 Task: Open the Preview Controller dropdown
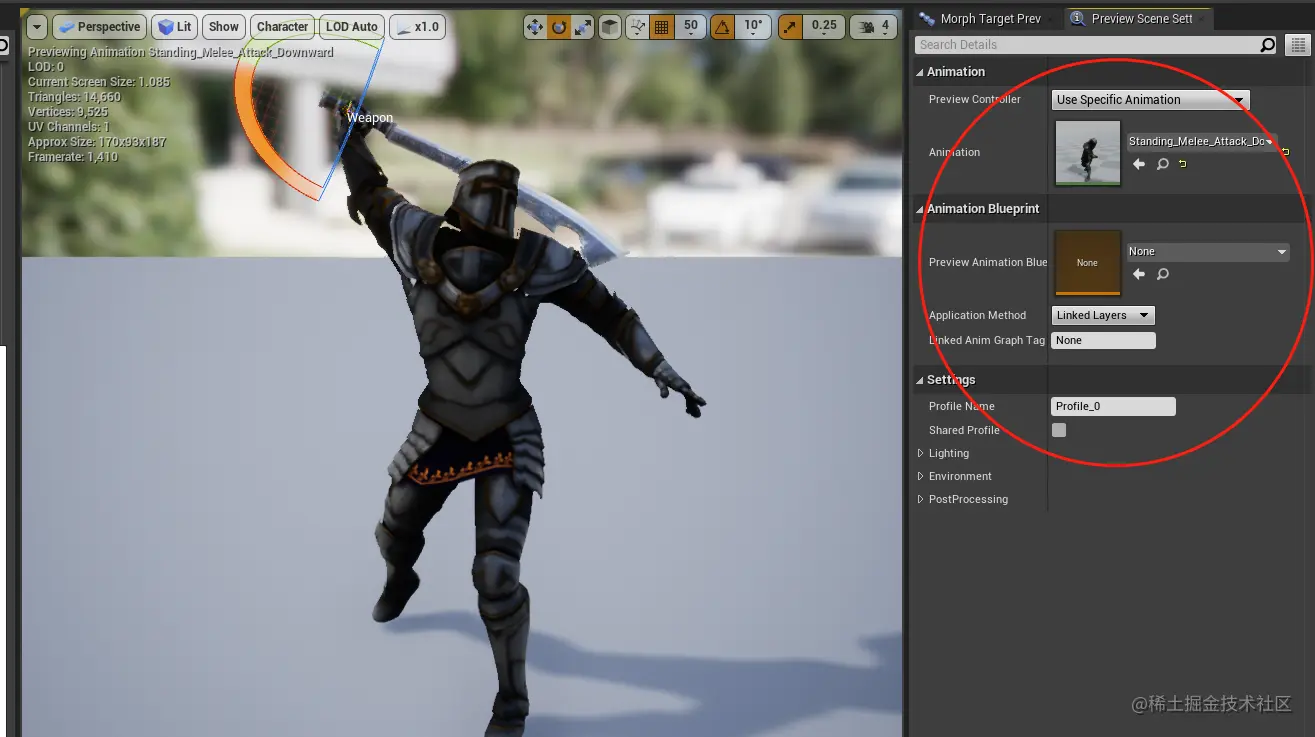pyautogui.click(x=1151, y=99)
